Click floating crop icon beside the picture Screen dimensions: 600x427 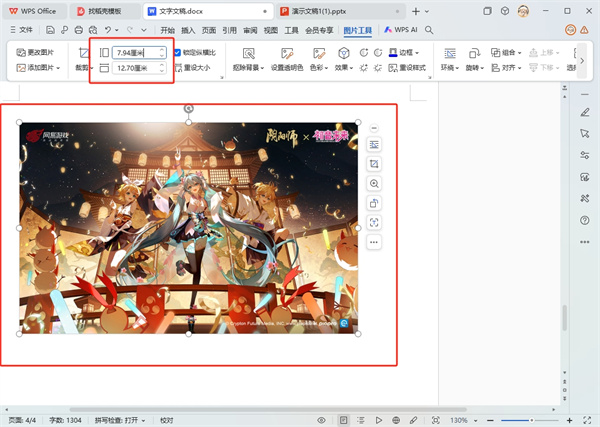pyautogui.click(x=374, y=164)
